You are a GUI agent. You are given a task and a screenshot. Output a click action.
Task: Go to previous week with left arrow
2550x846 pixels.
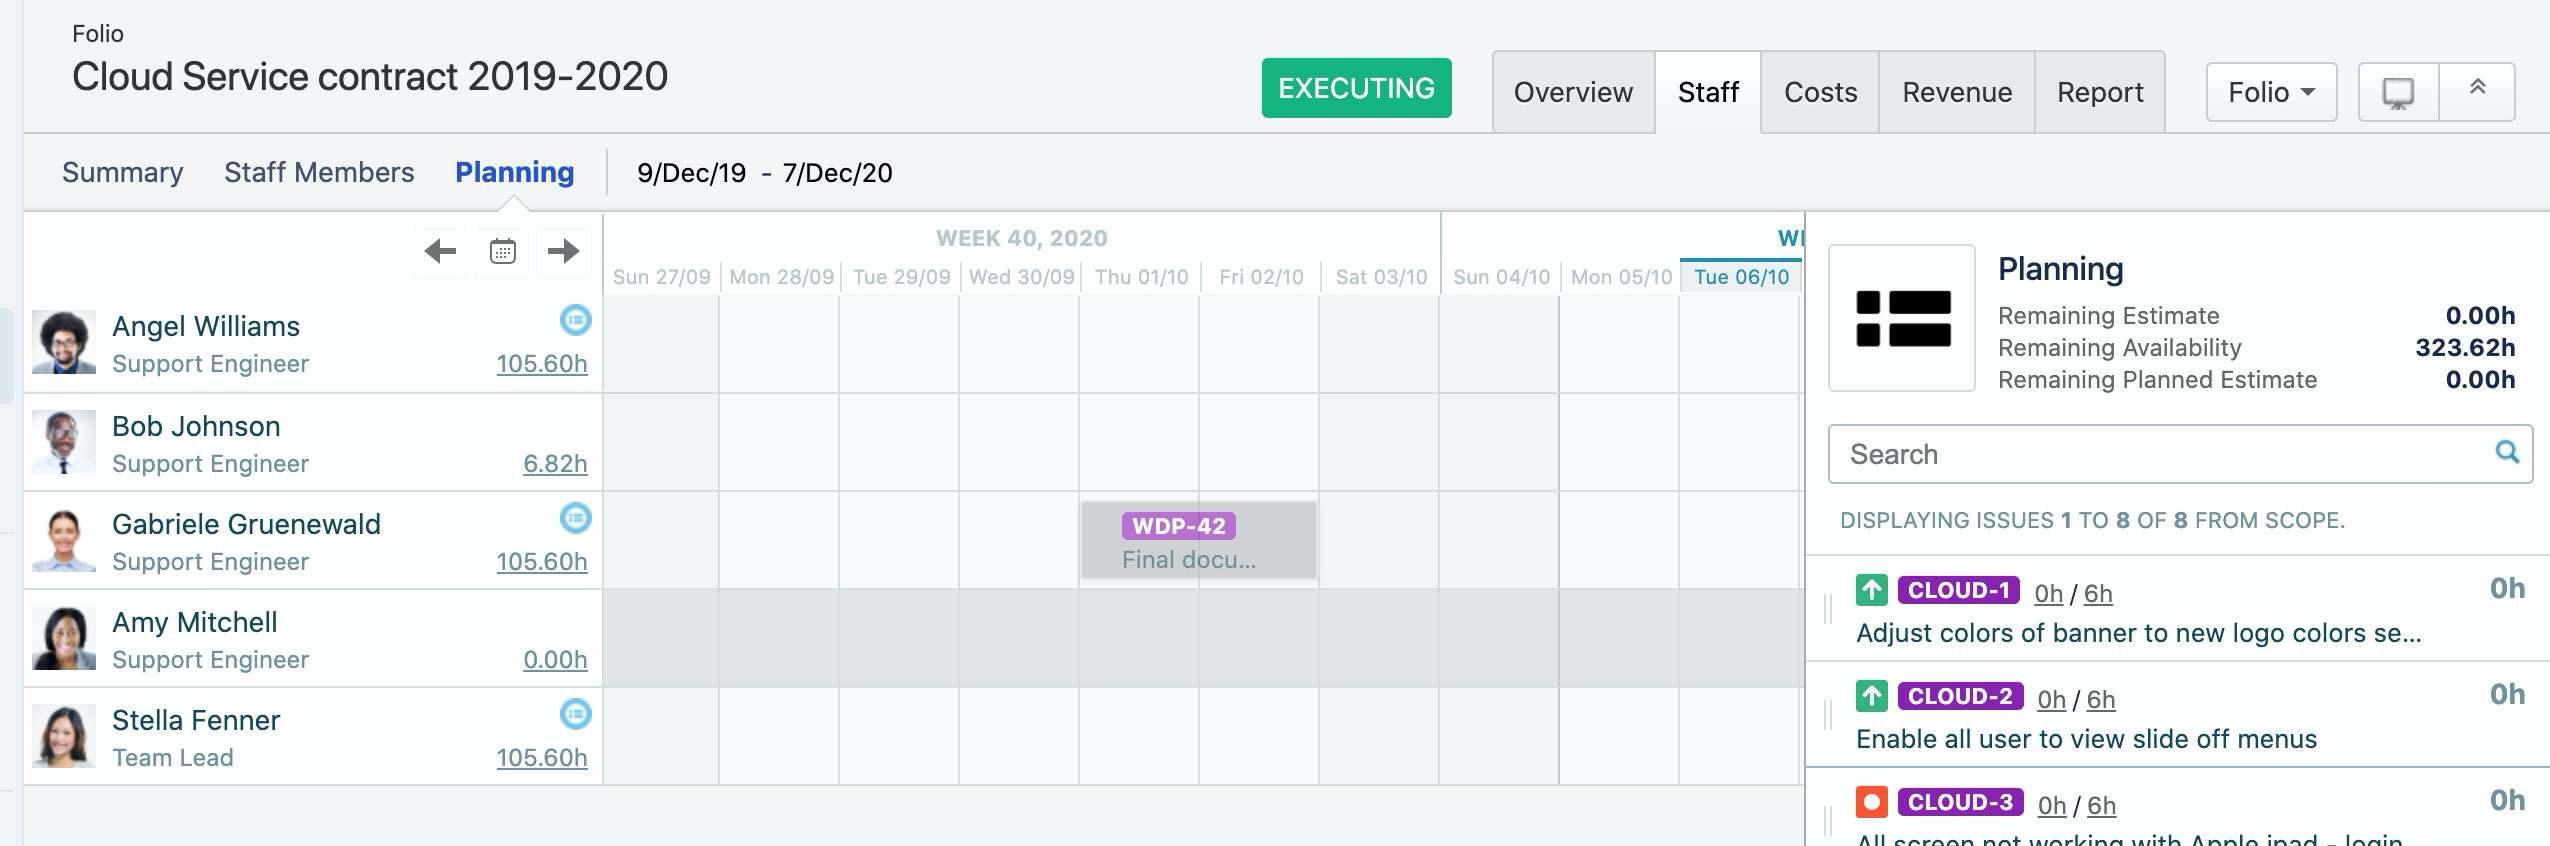click(440, 251)
